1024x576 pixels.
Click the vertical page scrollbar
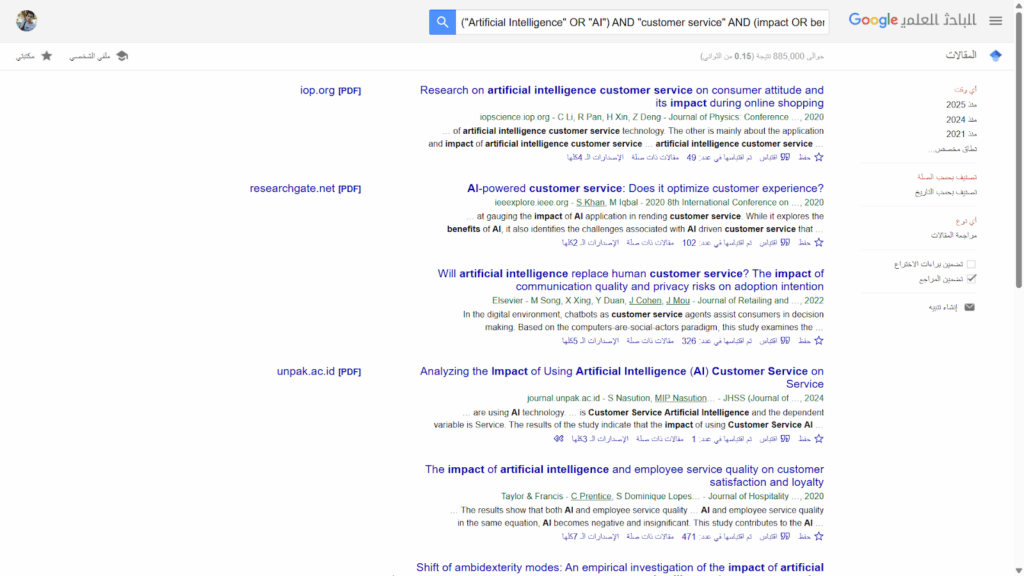[x=1019, y=150]
